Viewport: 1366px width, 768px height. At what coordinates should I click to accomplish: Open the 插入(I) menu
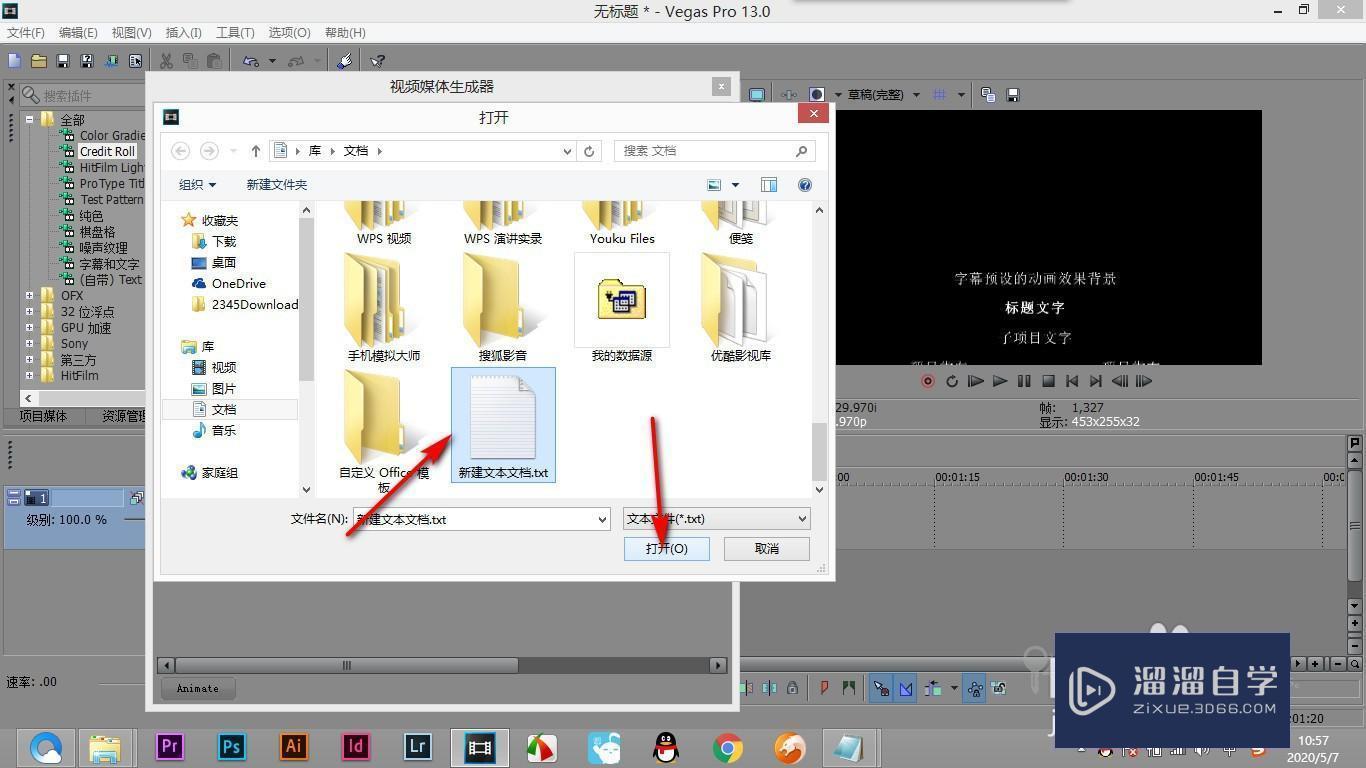click(183, 33)
